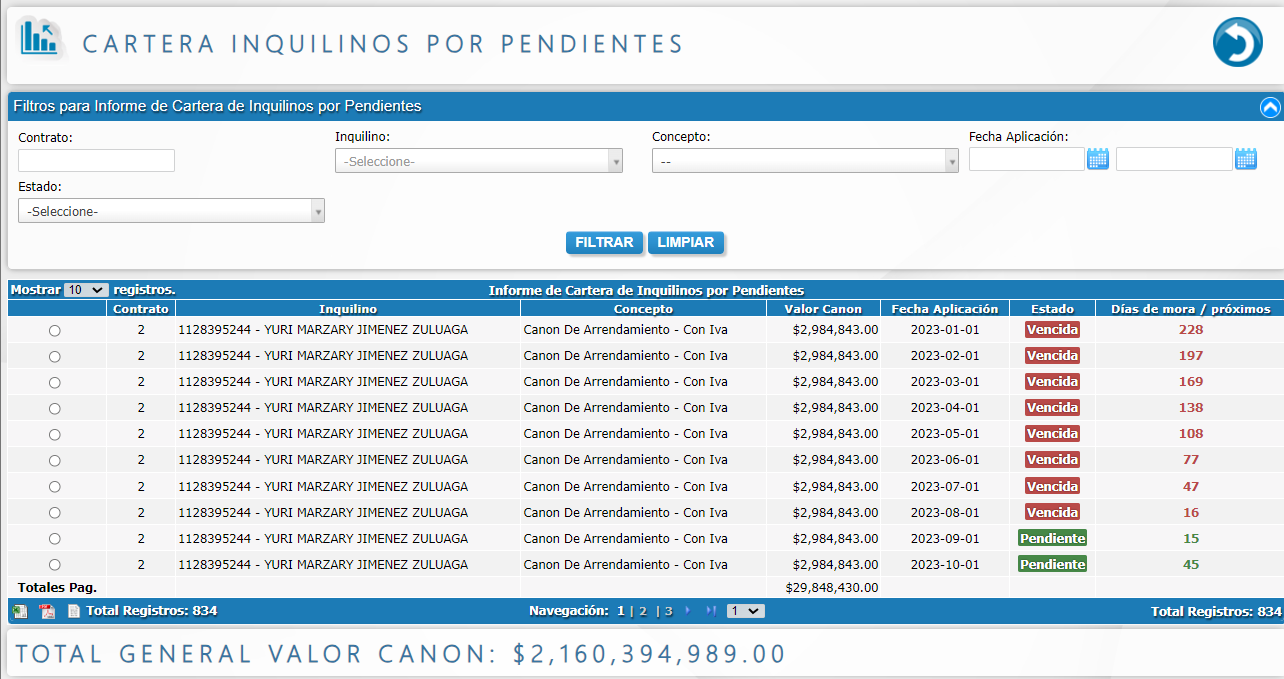
Task: Click in the Contrato input field
Action: click(96, 160)
